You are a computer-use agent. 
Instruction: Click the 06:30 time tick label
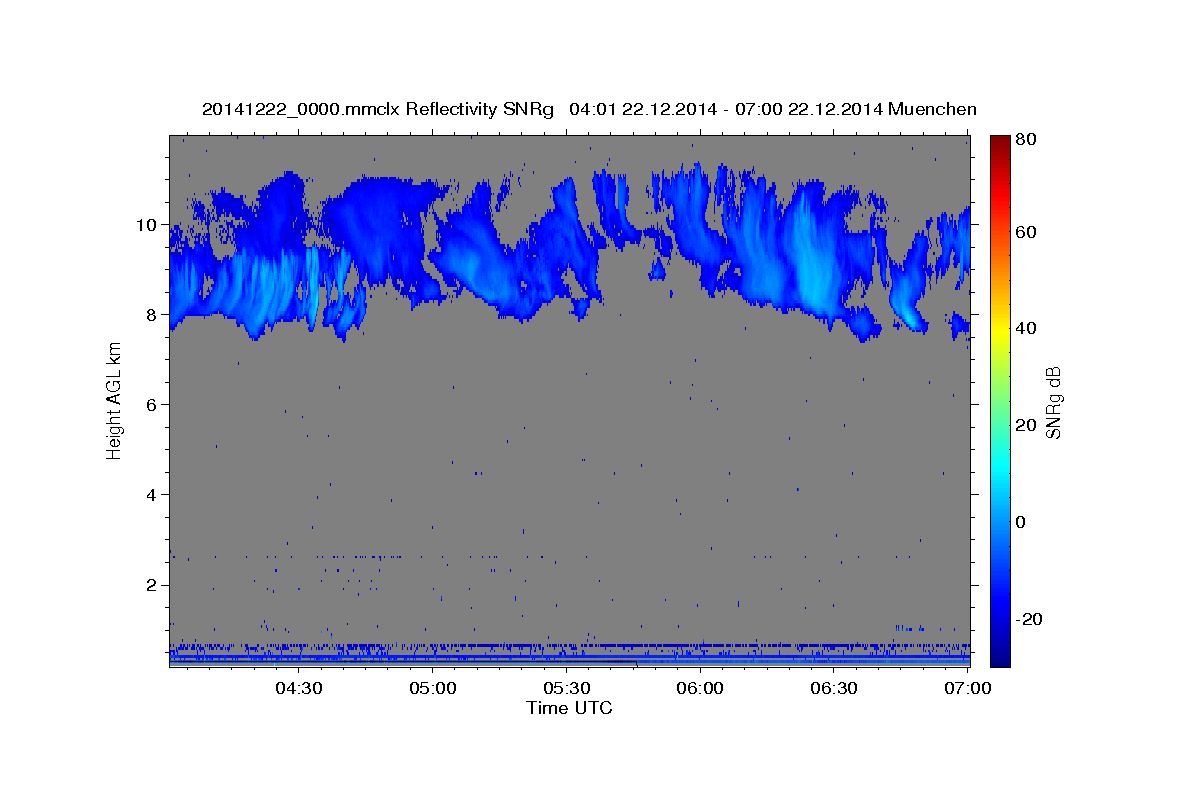coord(834,688)
